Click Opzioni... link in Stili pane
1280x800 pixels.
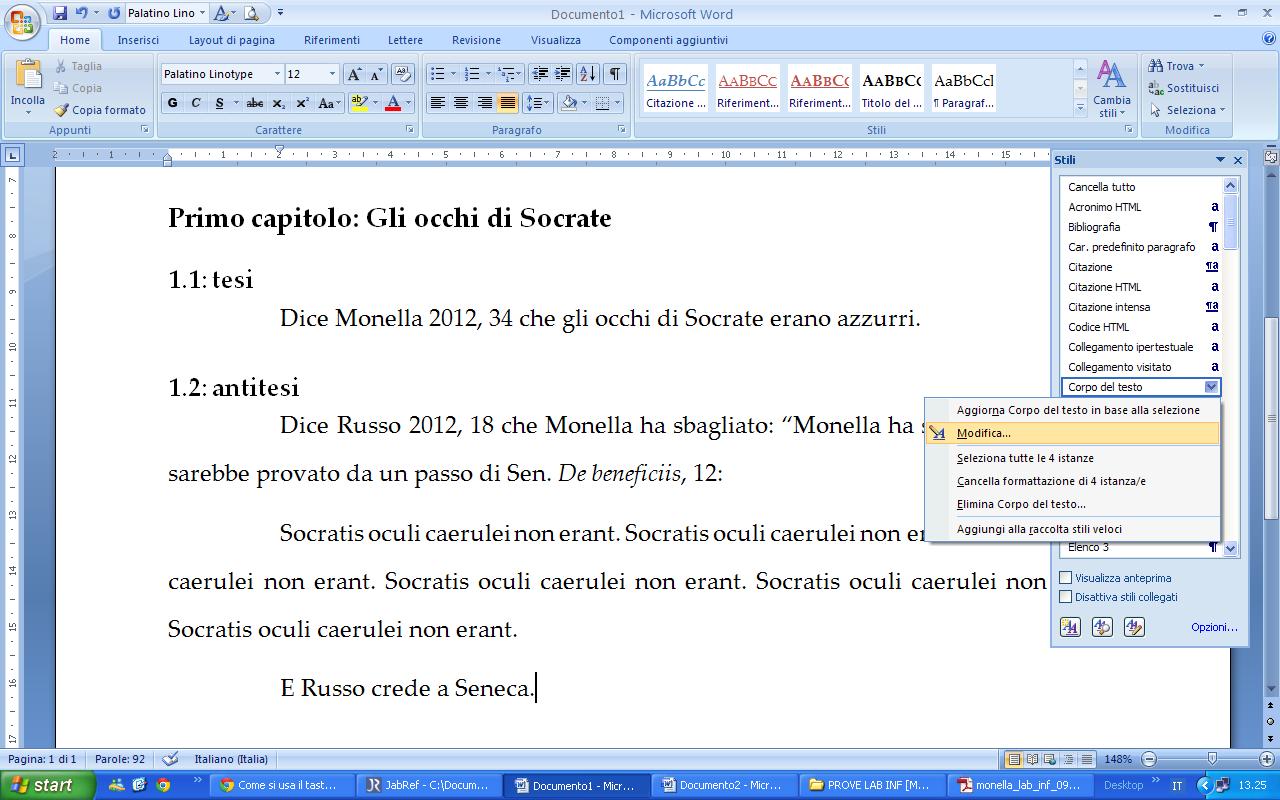tap(1214, 627)
